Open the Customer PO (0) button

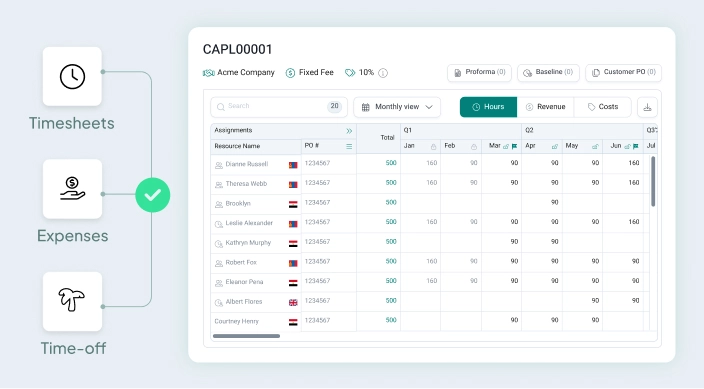point(623,72)
